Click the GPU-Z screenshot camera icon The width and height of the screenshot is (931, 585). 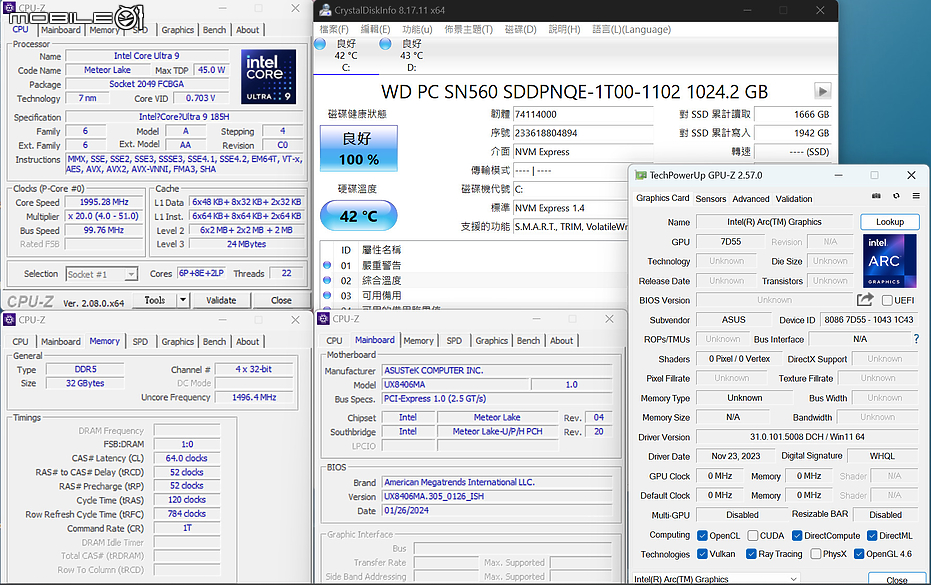[876, 196]
